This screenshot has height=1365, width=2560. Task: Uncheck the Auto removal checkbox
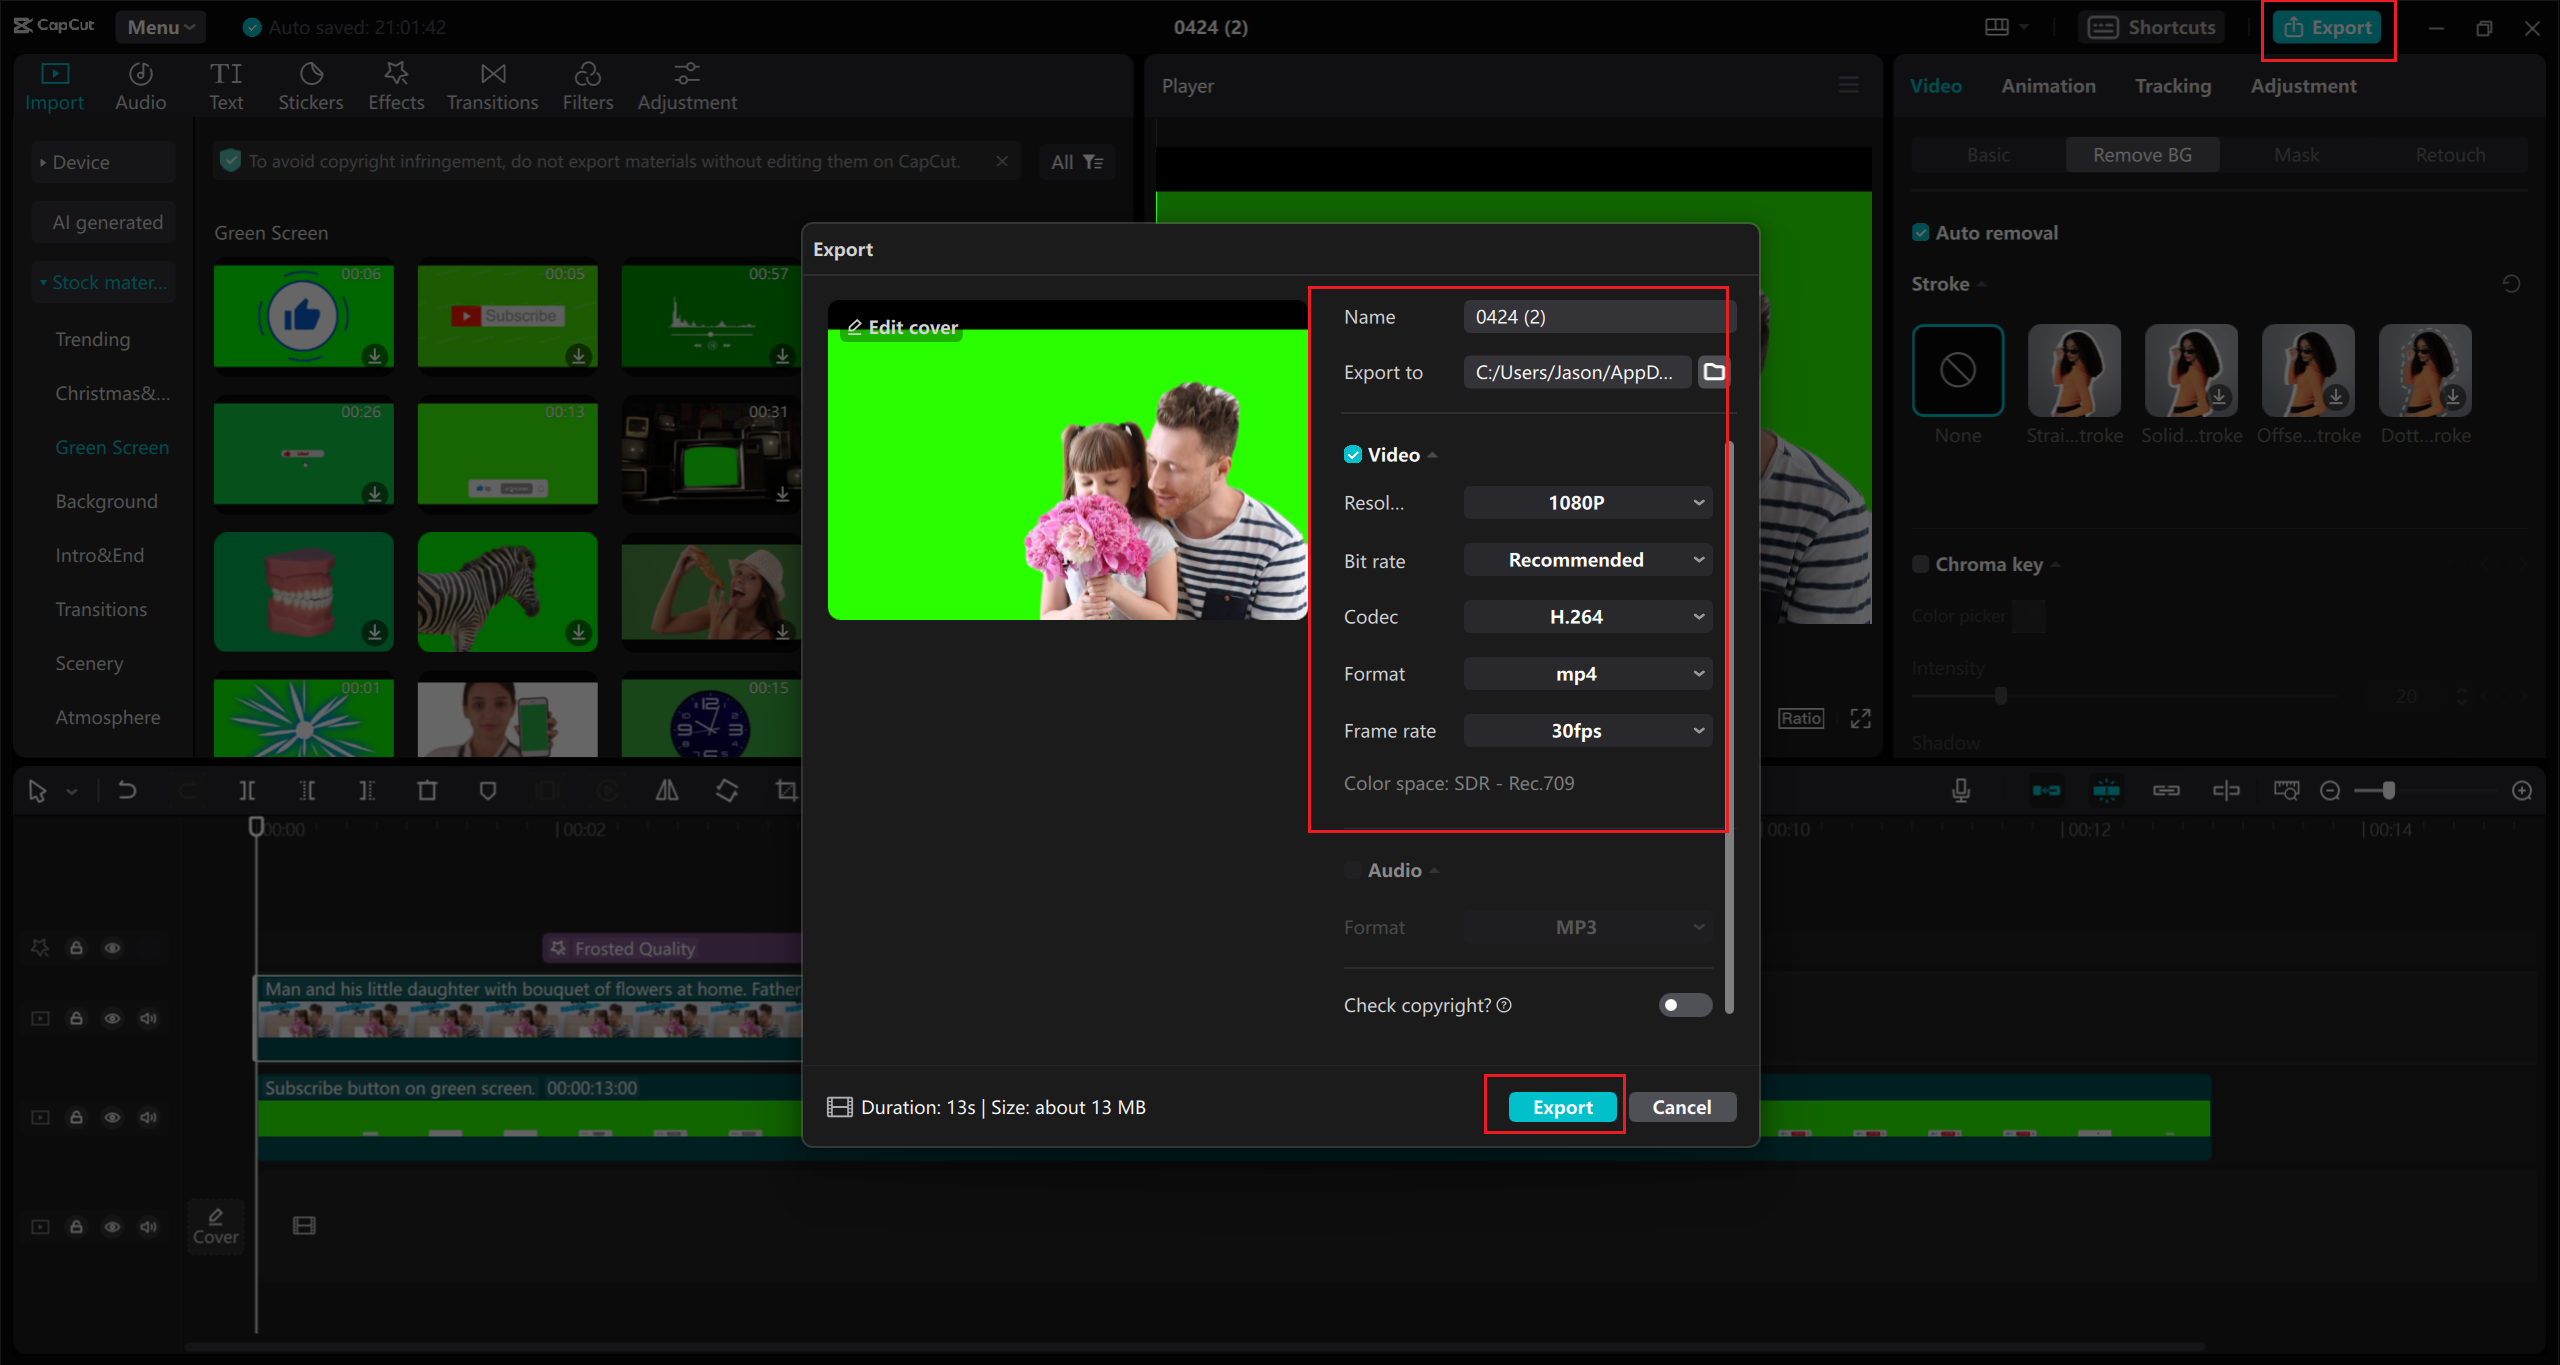coord(1922,231)
